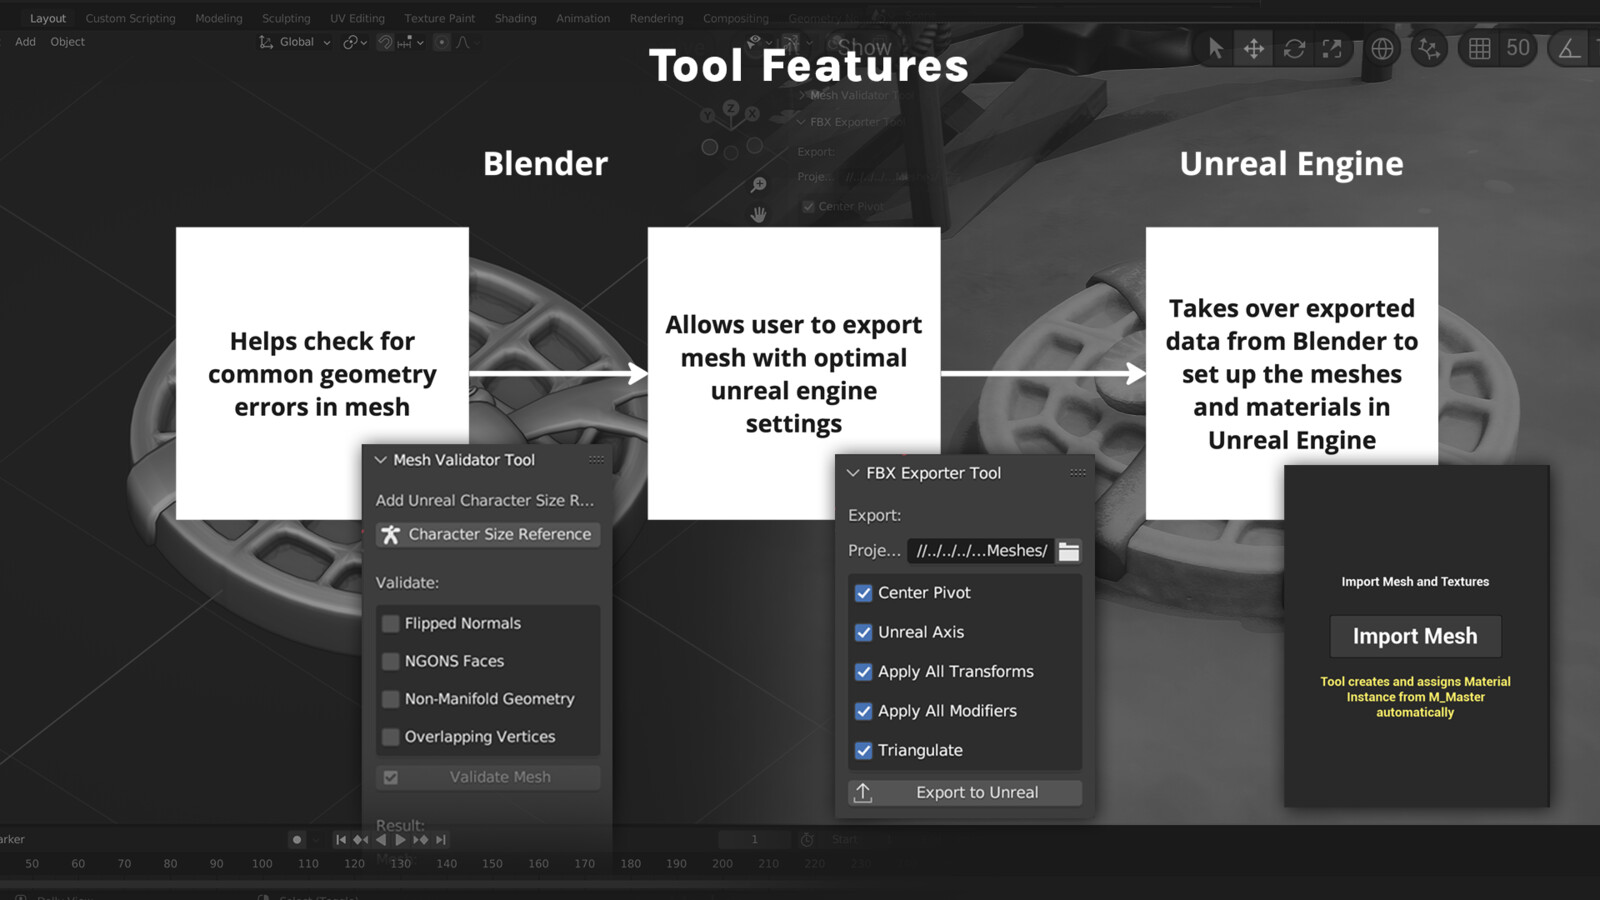
Task: Toggle proportional editing icon
Action: [441, 42]
